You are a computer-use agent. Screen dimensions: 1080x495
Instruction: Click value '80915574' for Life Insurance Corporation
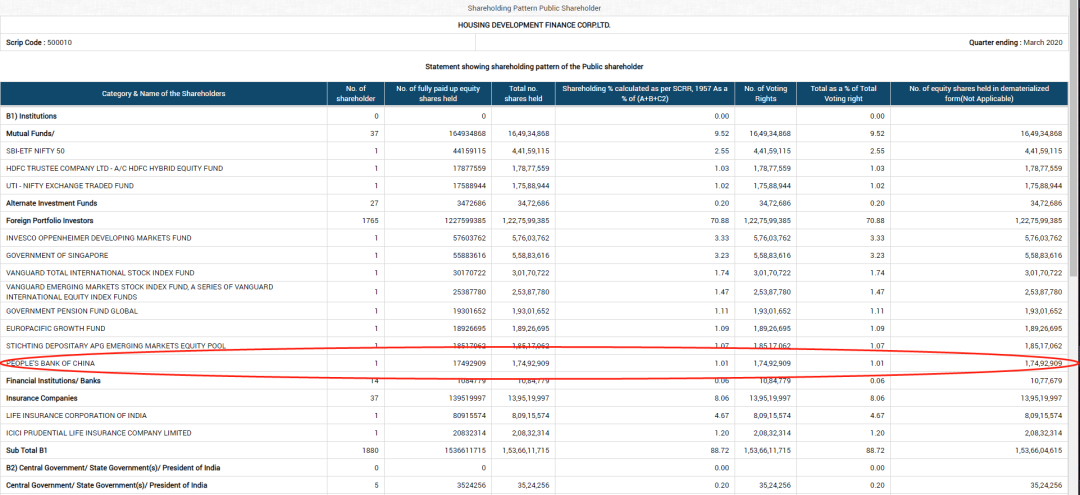472,416
